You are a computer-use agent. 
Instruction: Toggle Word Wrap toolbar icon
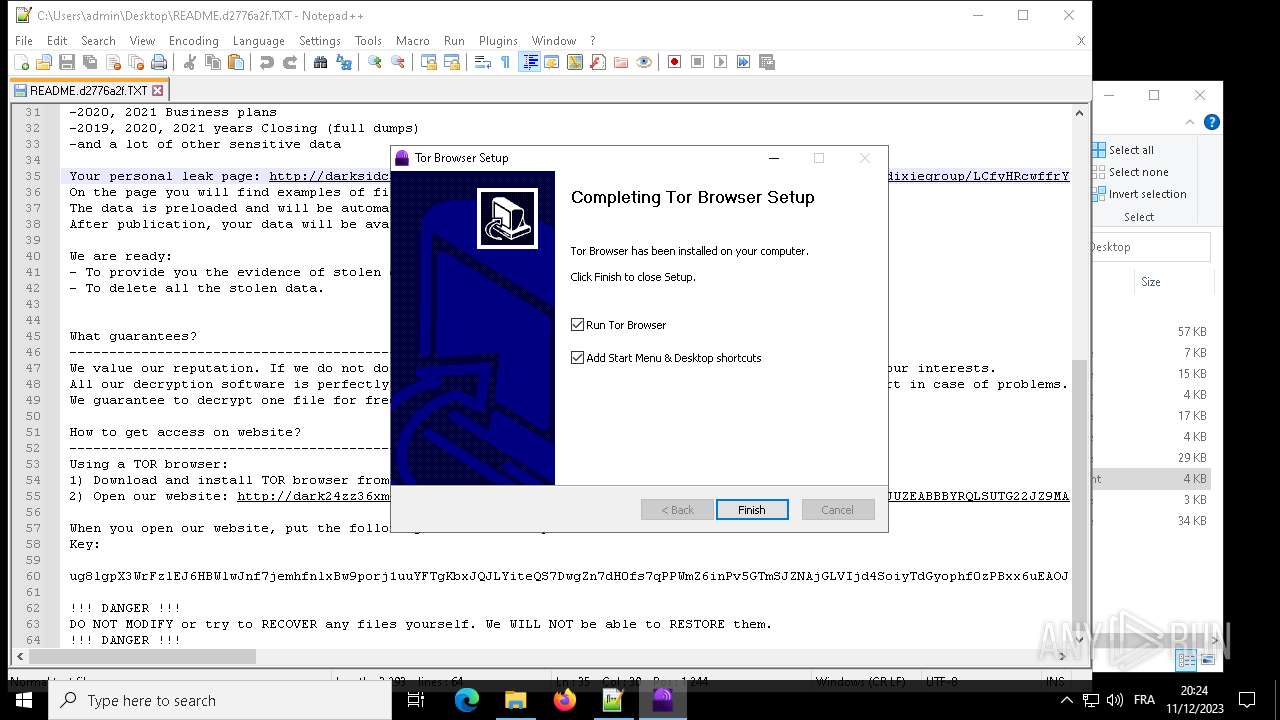click(483, 62)
